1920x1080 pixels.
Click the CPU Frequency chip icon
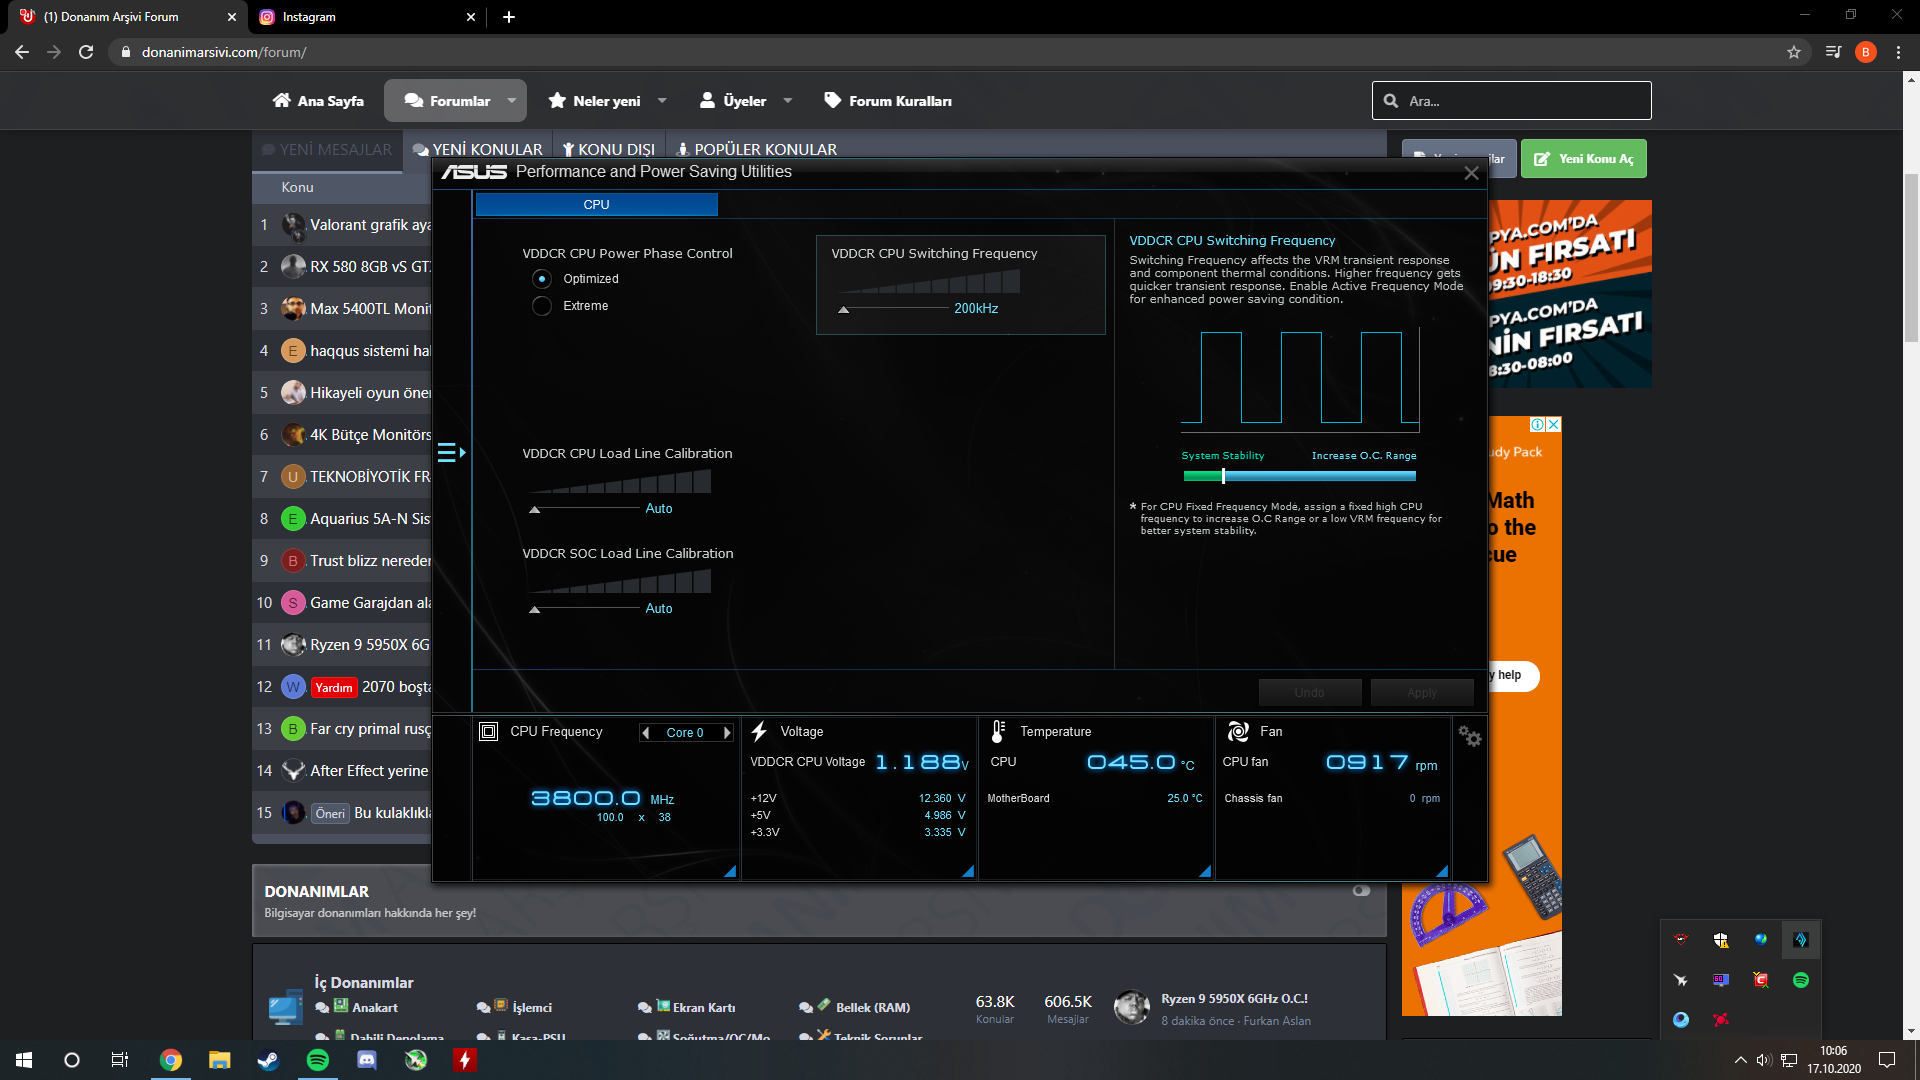(x=489, y=732)
